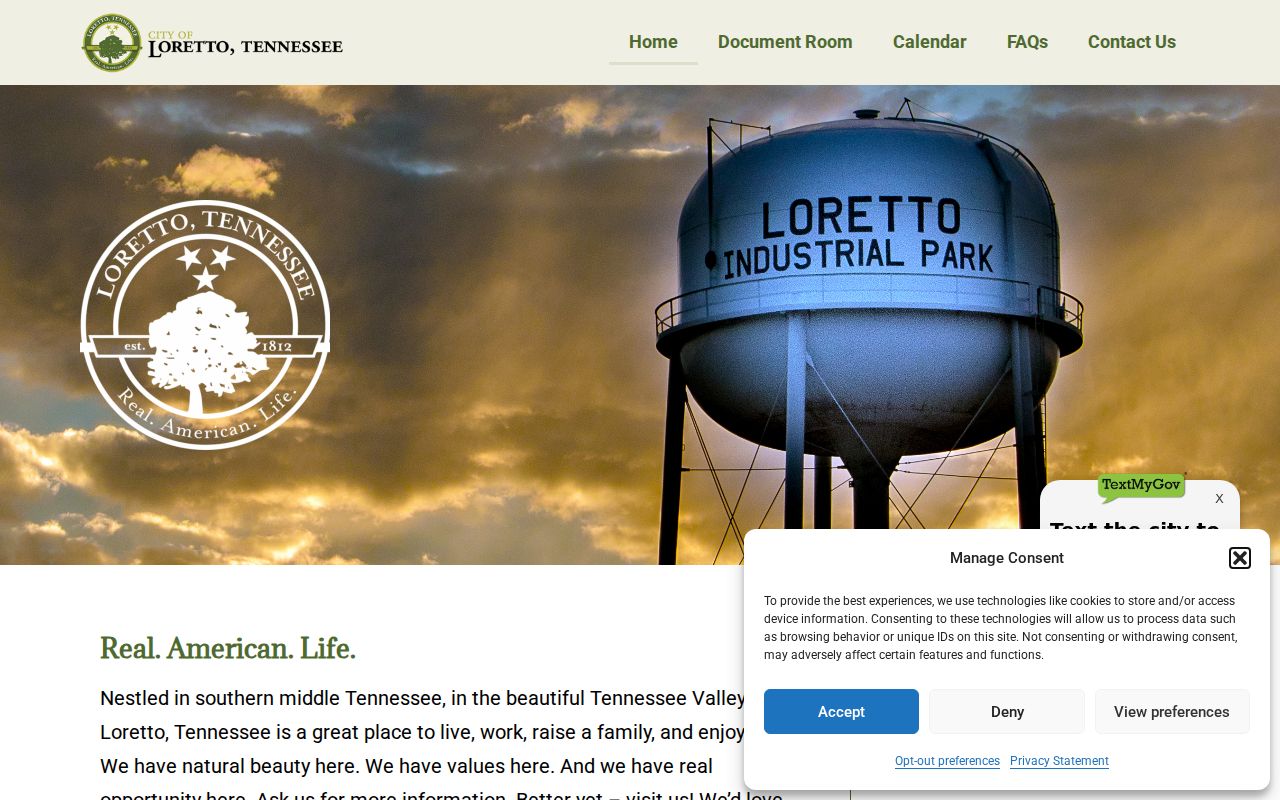Open the FAQs page
The width and height of the screenshot is (1280, 800).
click(1027, 42)
